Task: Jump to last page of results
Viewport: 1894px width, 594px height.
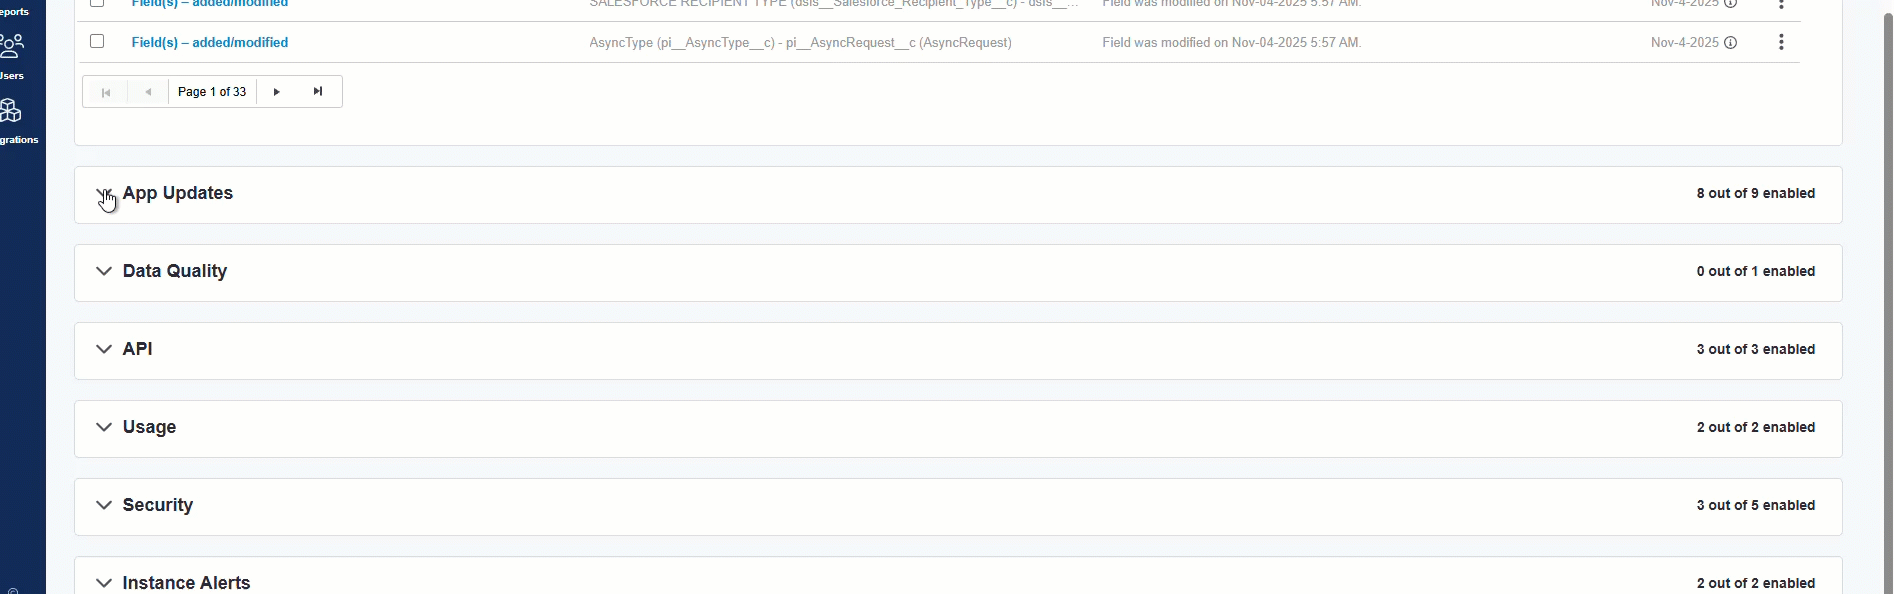Action: pos(318,92)
